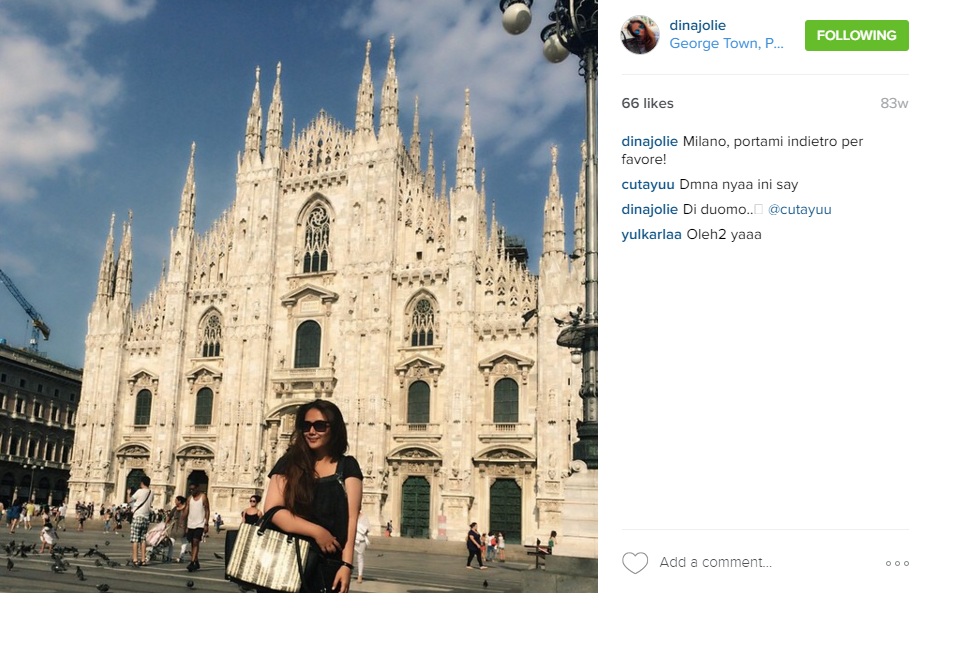This screenshot has height=664, width=977.
Task: Click dinajolie name in Di duomo reply
Action: click(649, 209)
